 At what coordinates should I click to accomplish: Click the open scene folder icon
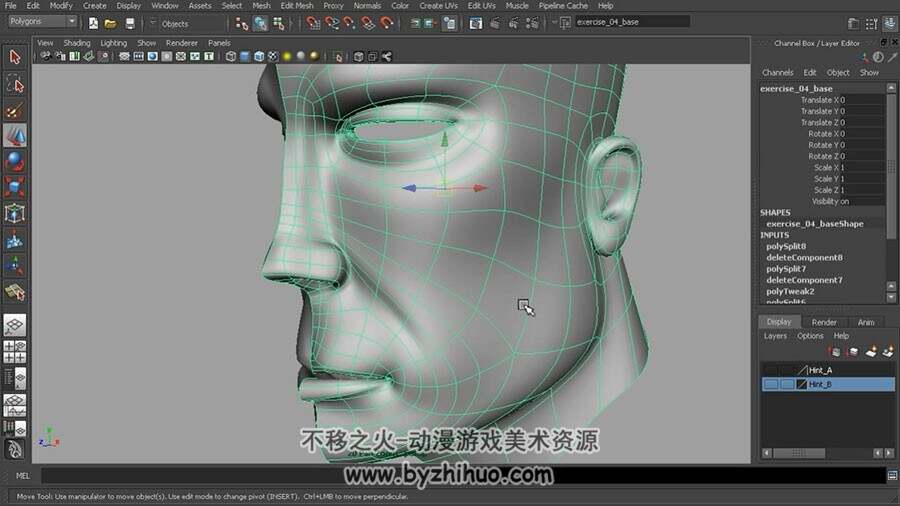click(x=110, y=23)
